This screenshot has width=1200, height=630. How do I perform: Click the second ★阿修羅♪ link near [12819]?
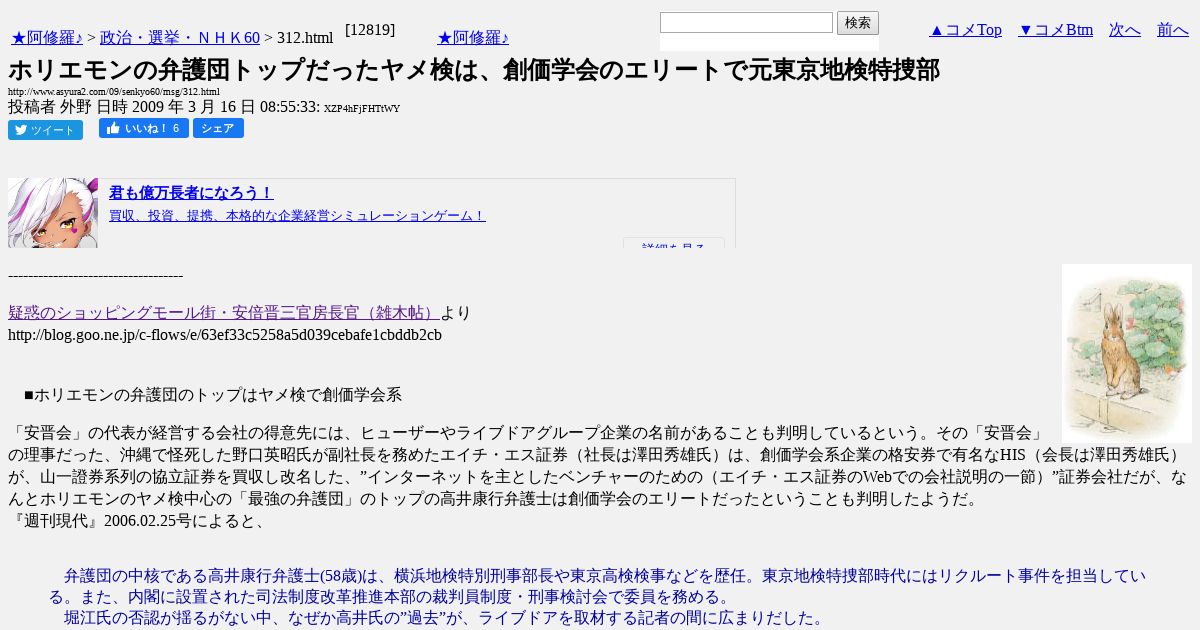pyautogui.click(x=473, y=38)
